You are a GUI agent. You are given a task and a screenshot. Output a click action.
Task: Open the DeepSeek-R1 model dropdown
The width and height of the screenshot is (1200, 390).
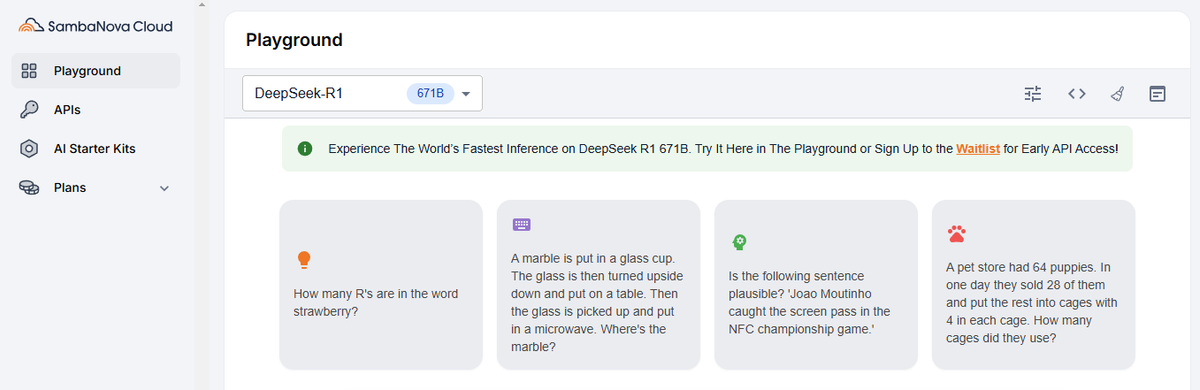(362, 93)
